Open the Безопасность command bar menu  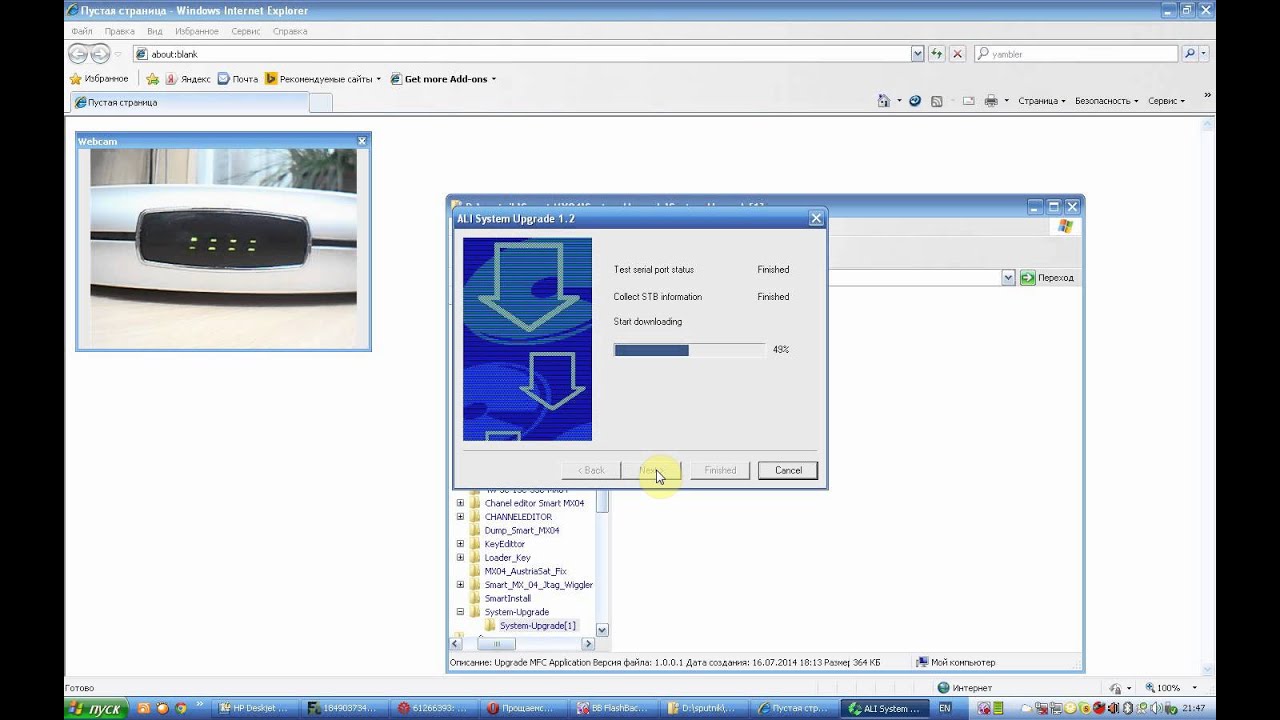point(1106,101)
